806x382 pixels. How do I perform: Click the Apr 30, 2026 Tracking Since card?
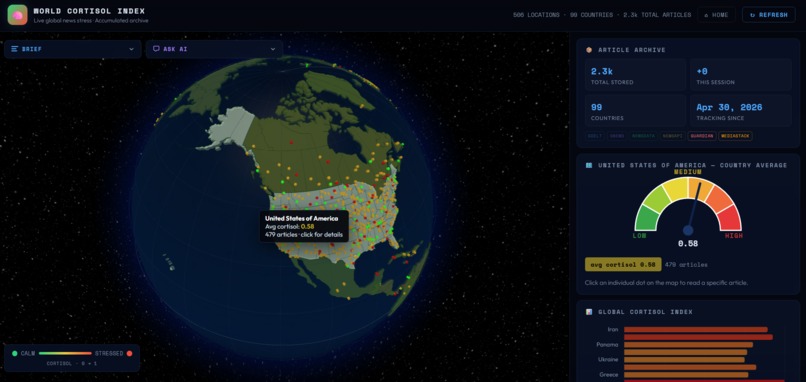click(x=741, y=111)
